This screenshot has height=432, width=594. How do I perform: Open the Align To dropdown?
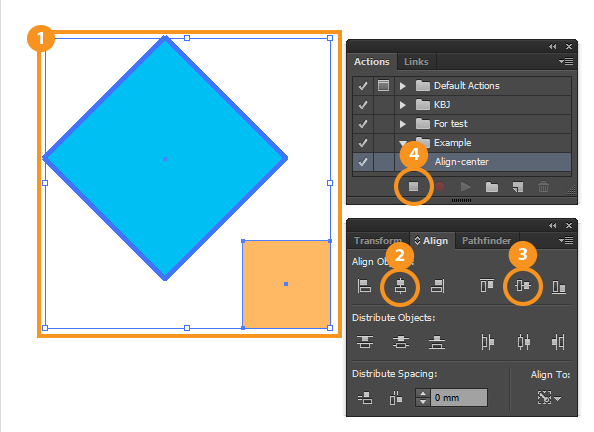tap(549, 398)
